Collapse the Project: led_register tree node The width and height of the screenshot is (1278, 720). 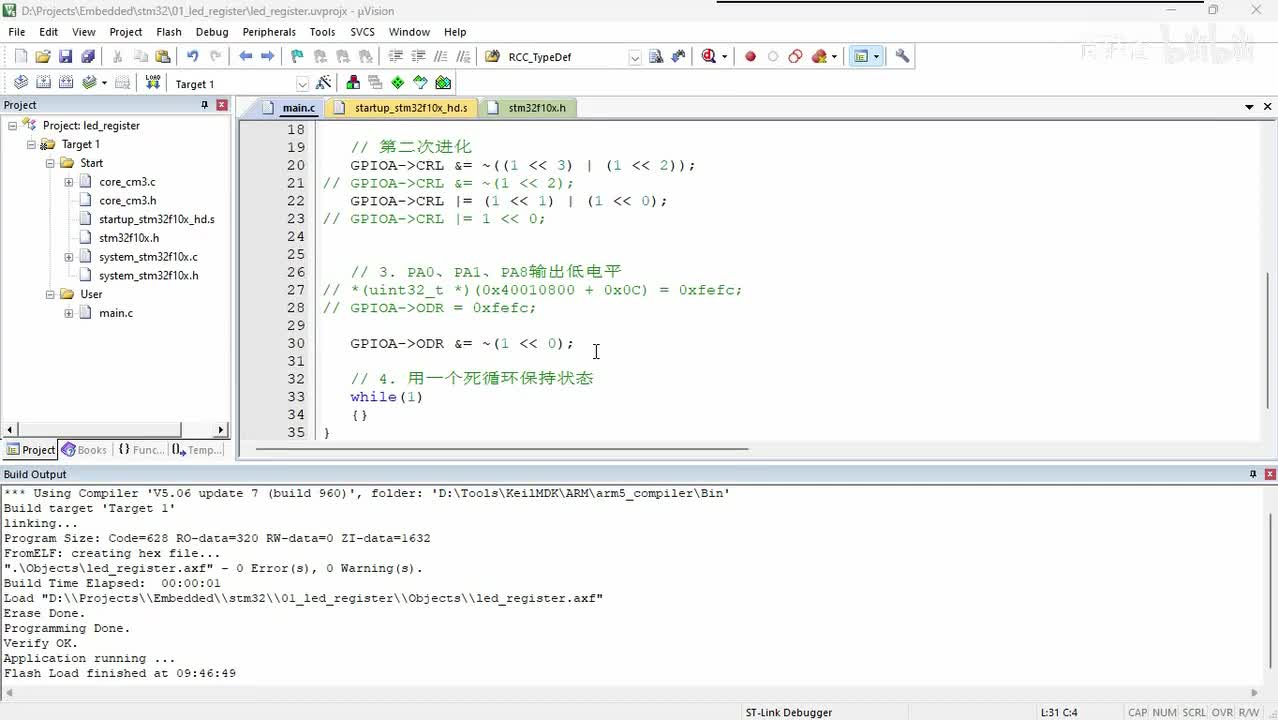[13, 125]
